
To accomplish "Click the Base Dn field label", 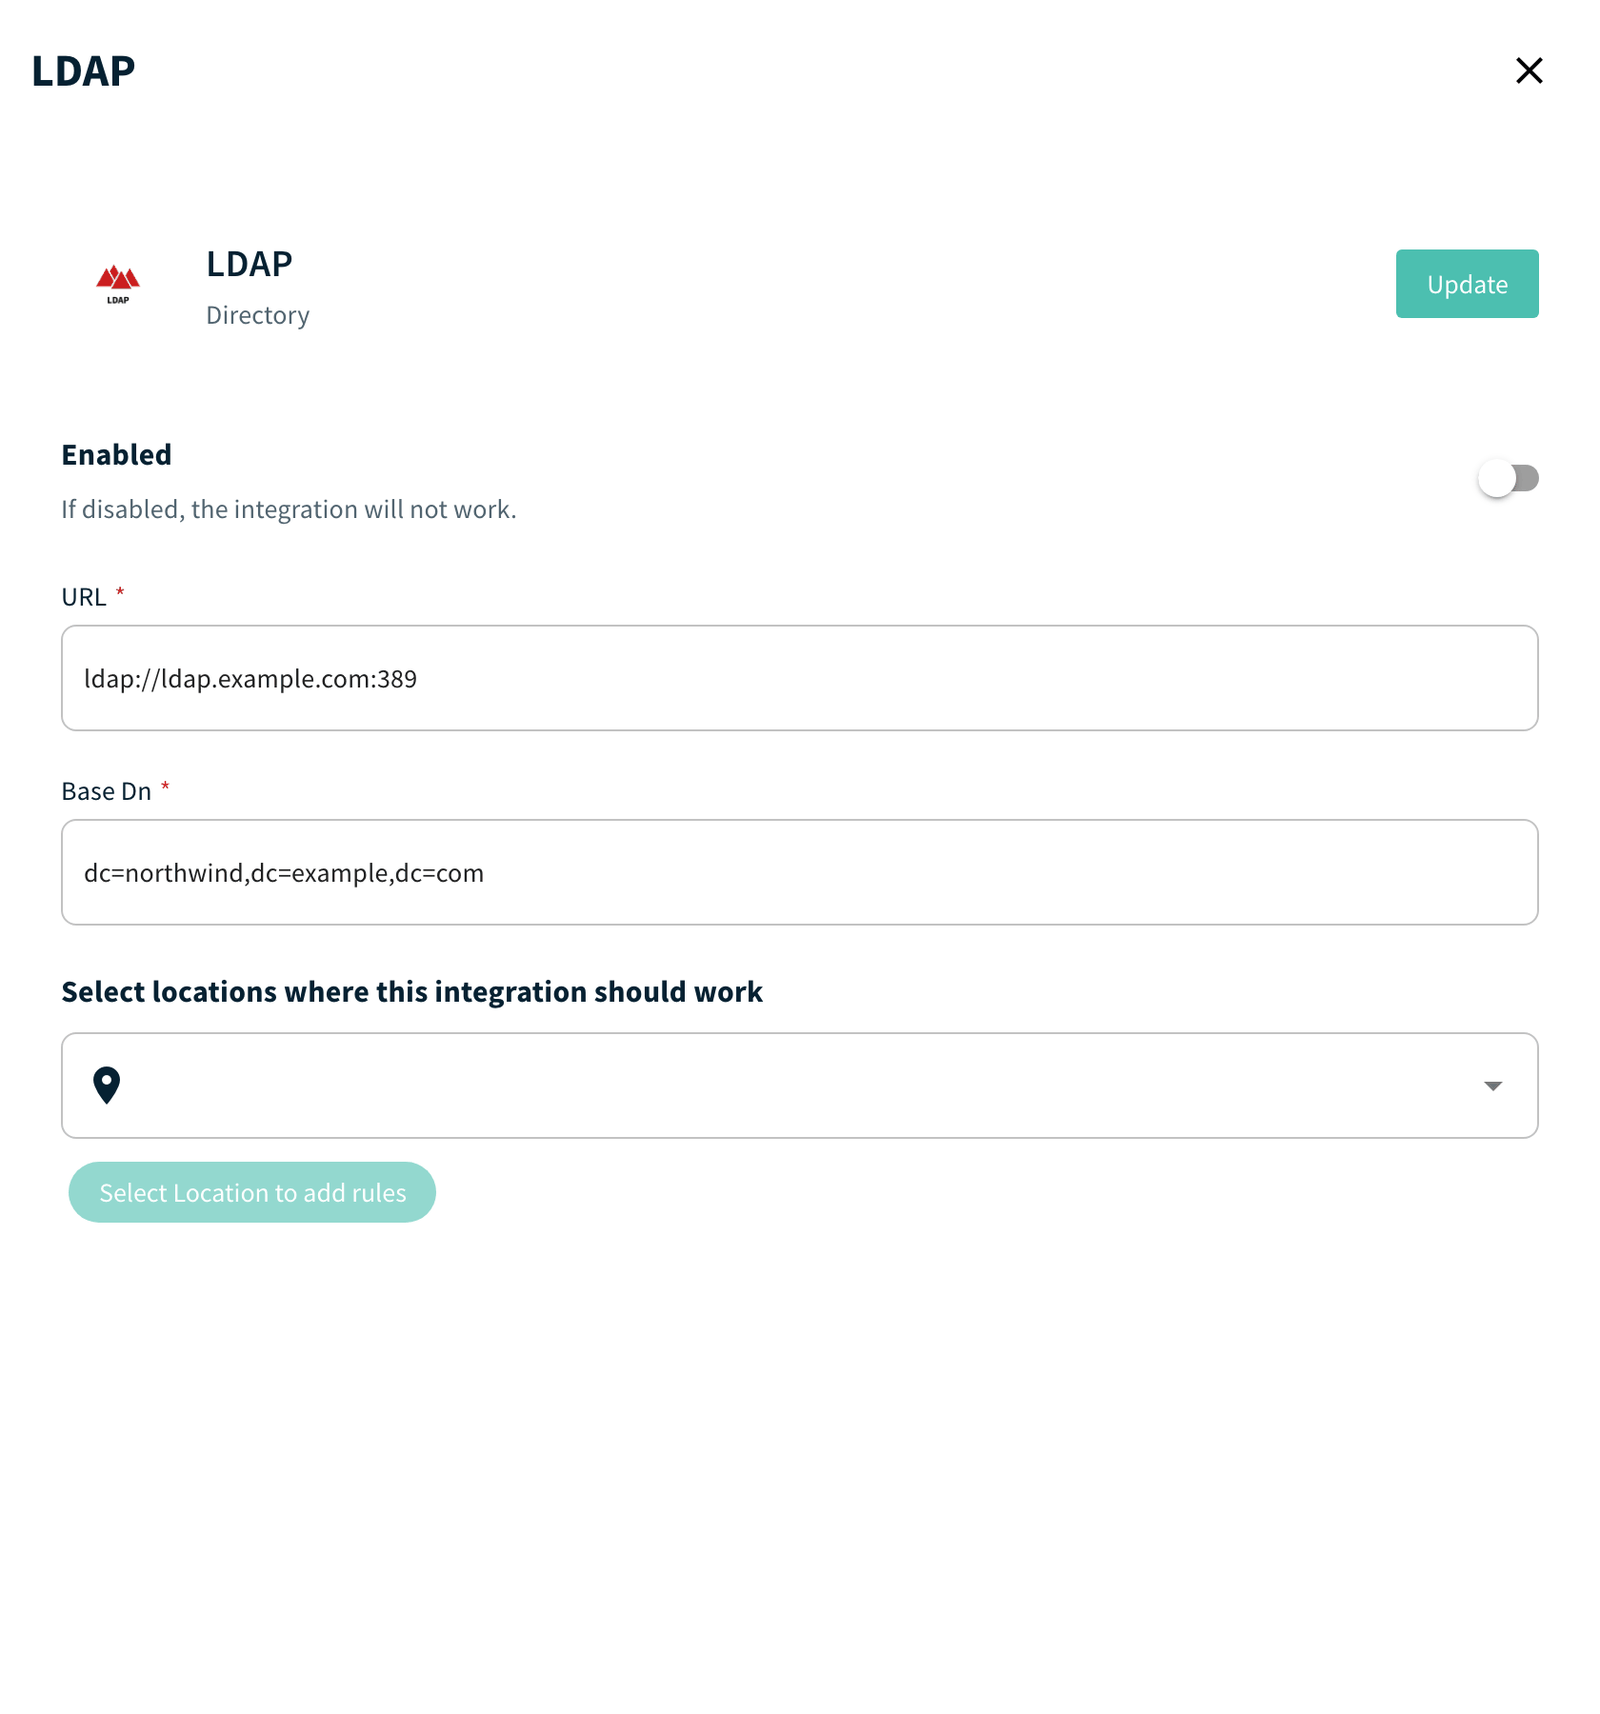I will coord(106,791).
